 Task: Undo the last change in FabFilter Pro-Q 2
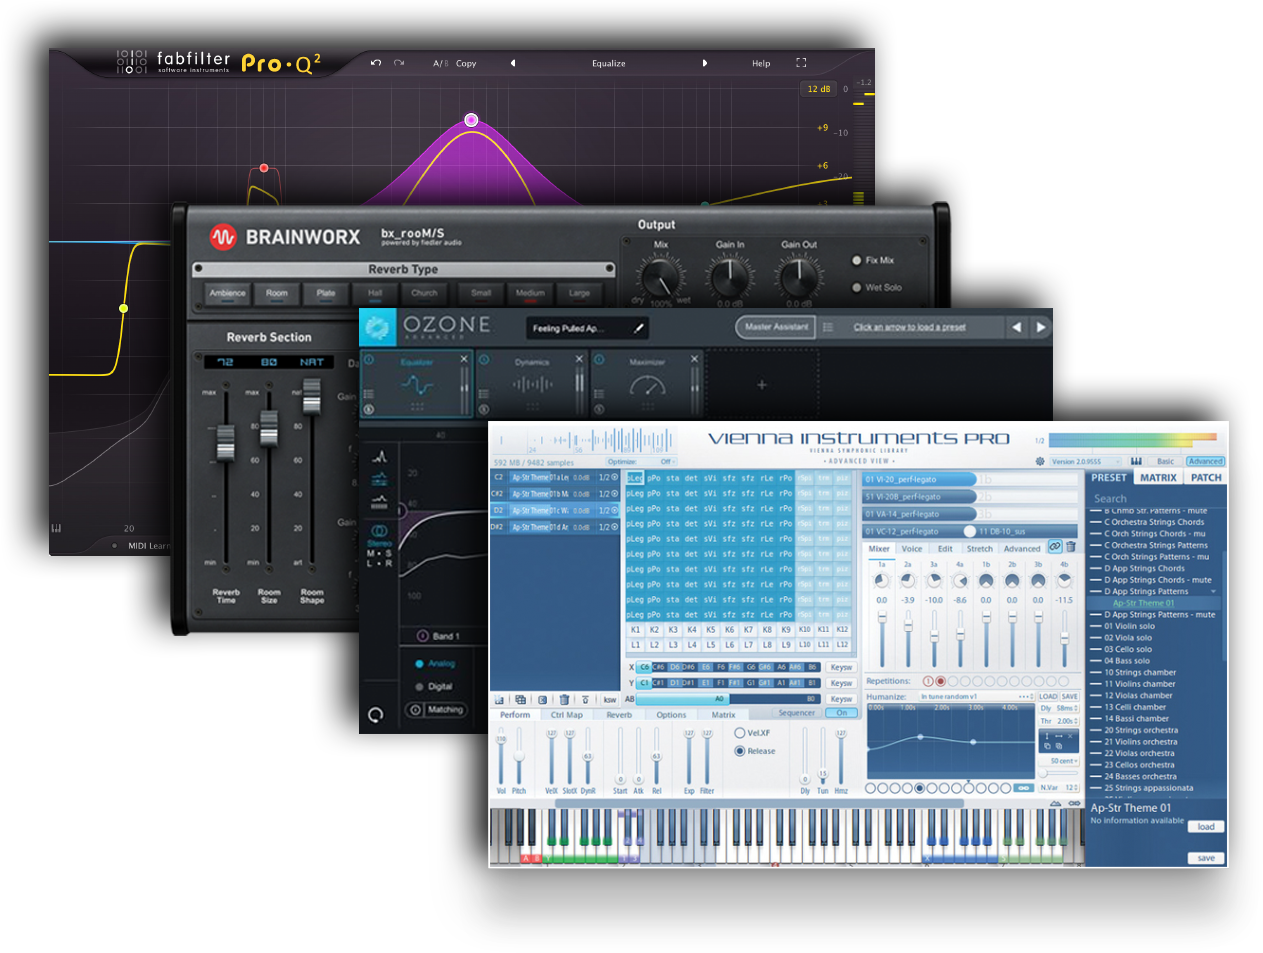pyautogui.click(x=376, y=63)
